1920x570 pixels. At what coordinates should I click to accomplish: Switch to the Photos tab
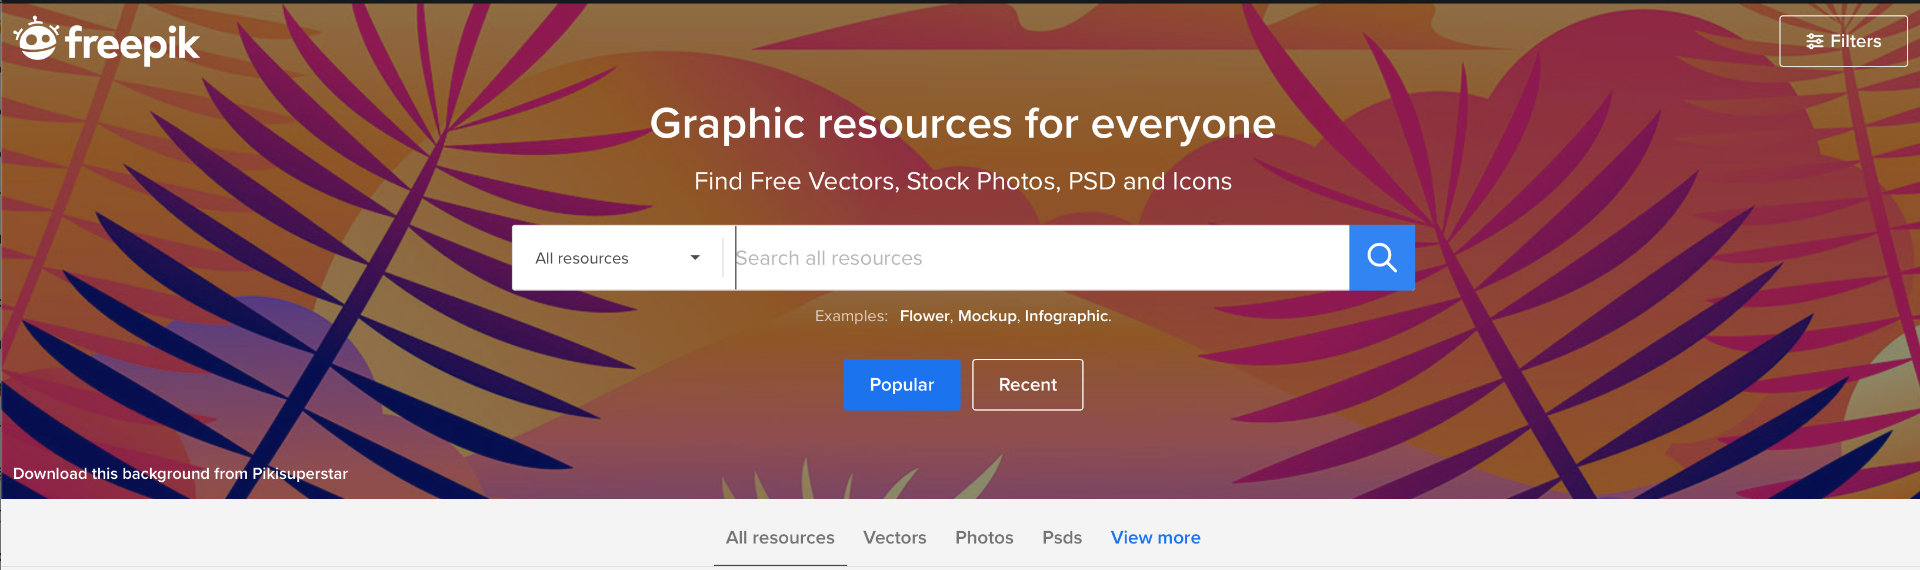click(x=984, y=538)
